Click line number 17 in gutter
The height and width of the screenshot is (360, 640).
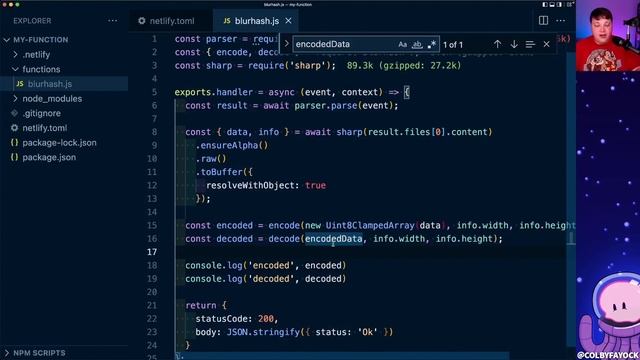[152, 252]
